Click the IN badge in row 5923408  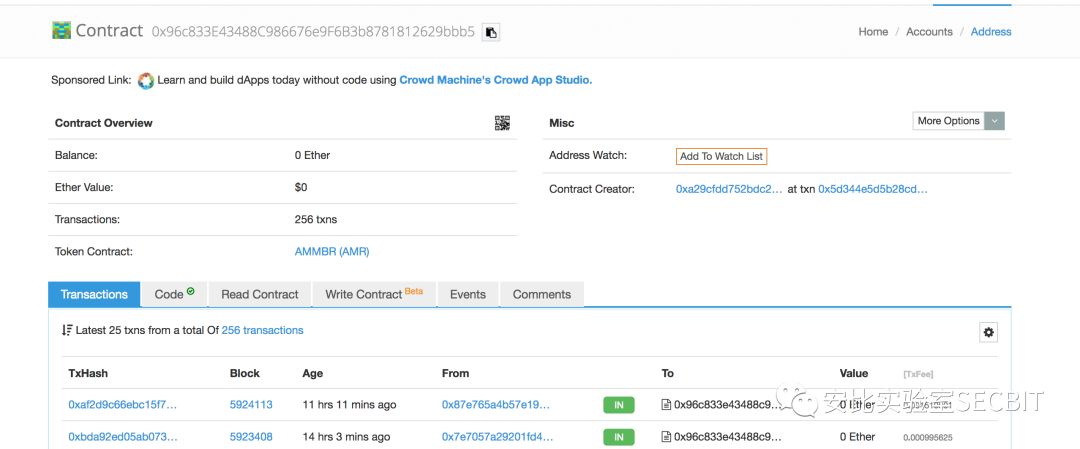[619, 437]
